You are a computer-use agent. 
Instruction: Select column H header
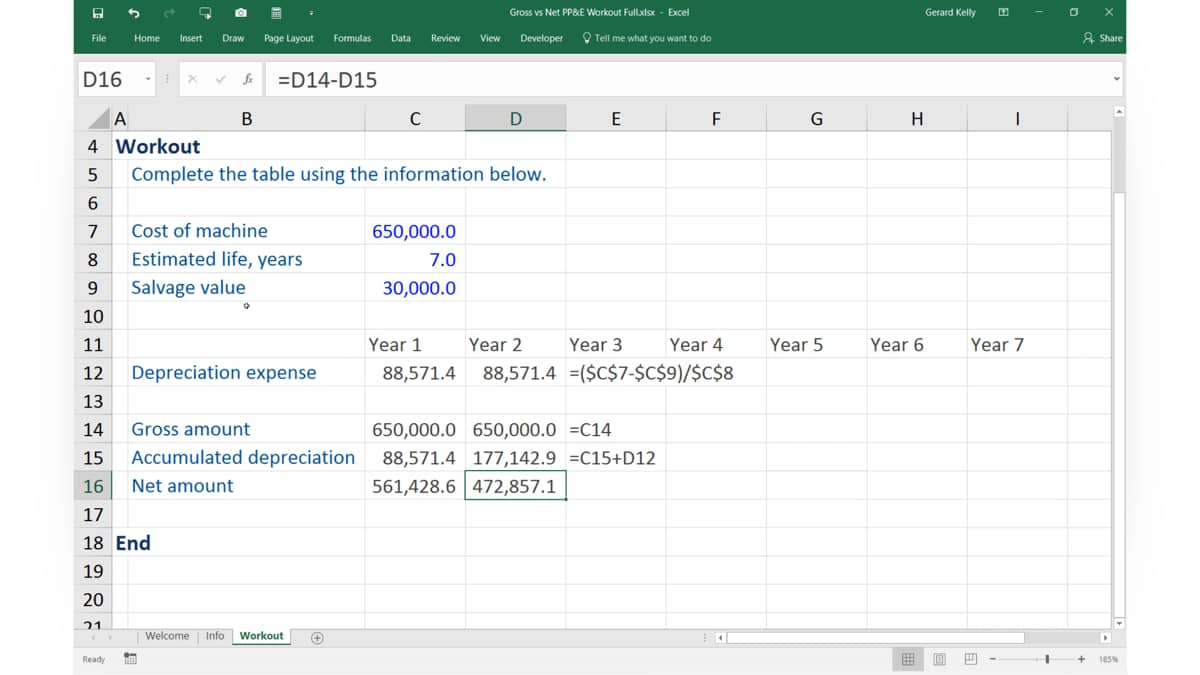tap(917, 119)
